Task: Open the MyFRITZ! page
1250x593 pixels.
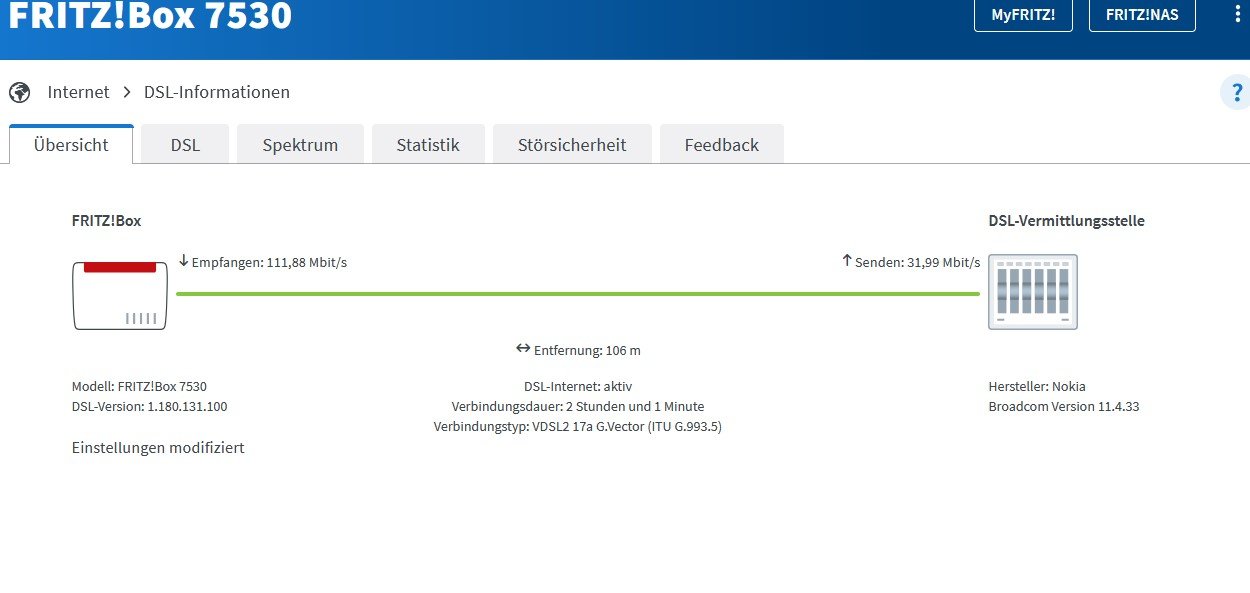Action: coord(1023,15)
